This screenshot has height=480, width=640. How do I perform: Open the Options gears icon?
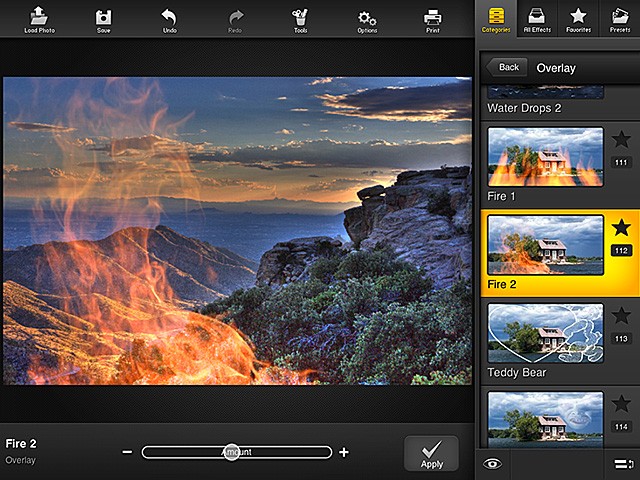(367, 17)
